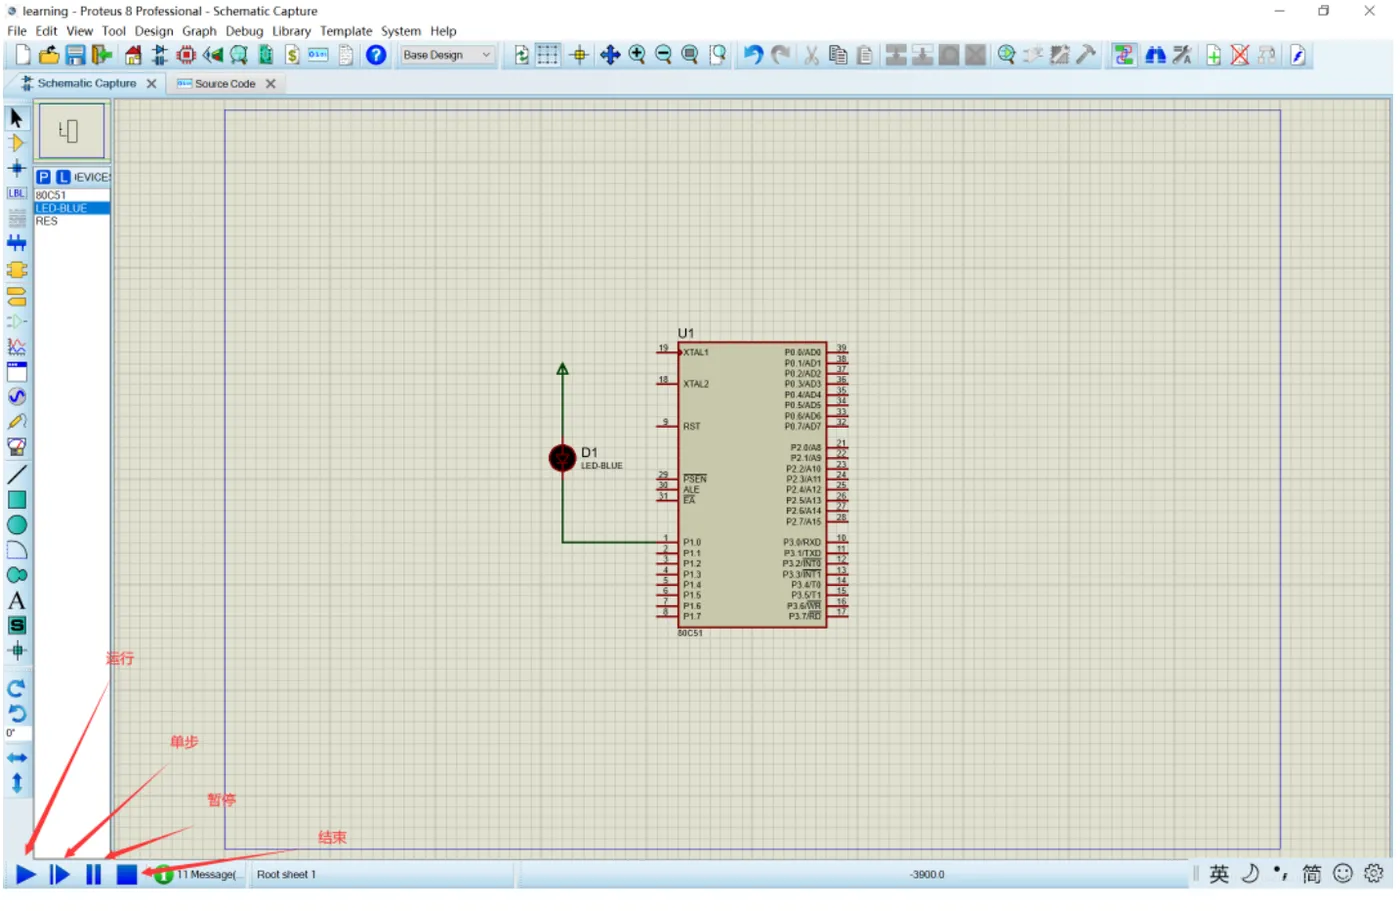Open the Design menu
The width and height of the screenshot is (1400, 911).
tap(154, 31)
